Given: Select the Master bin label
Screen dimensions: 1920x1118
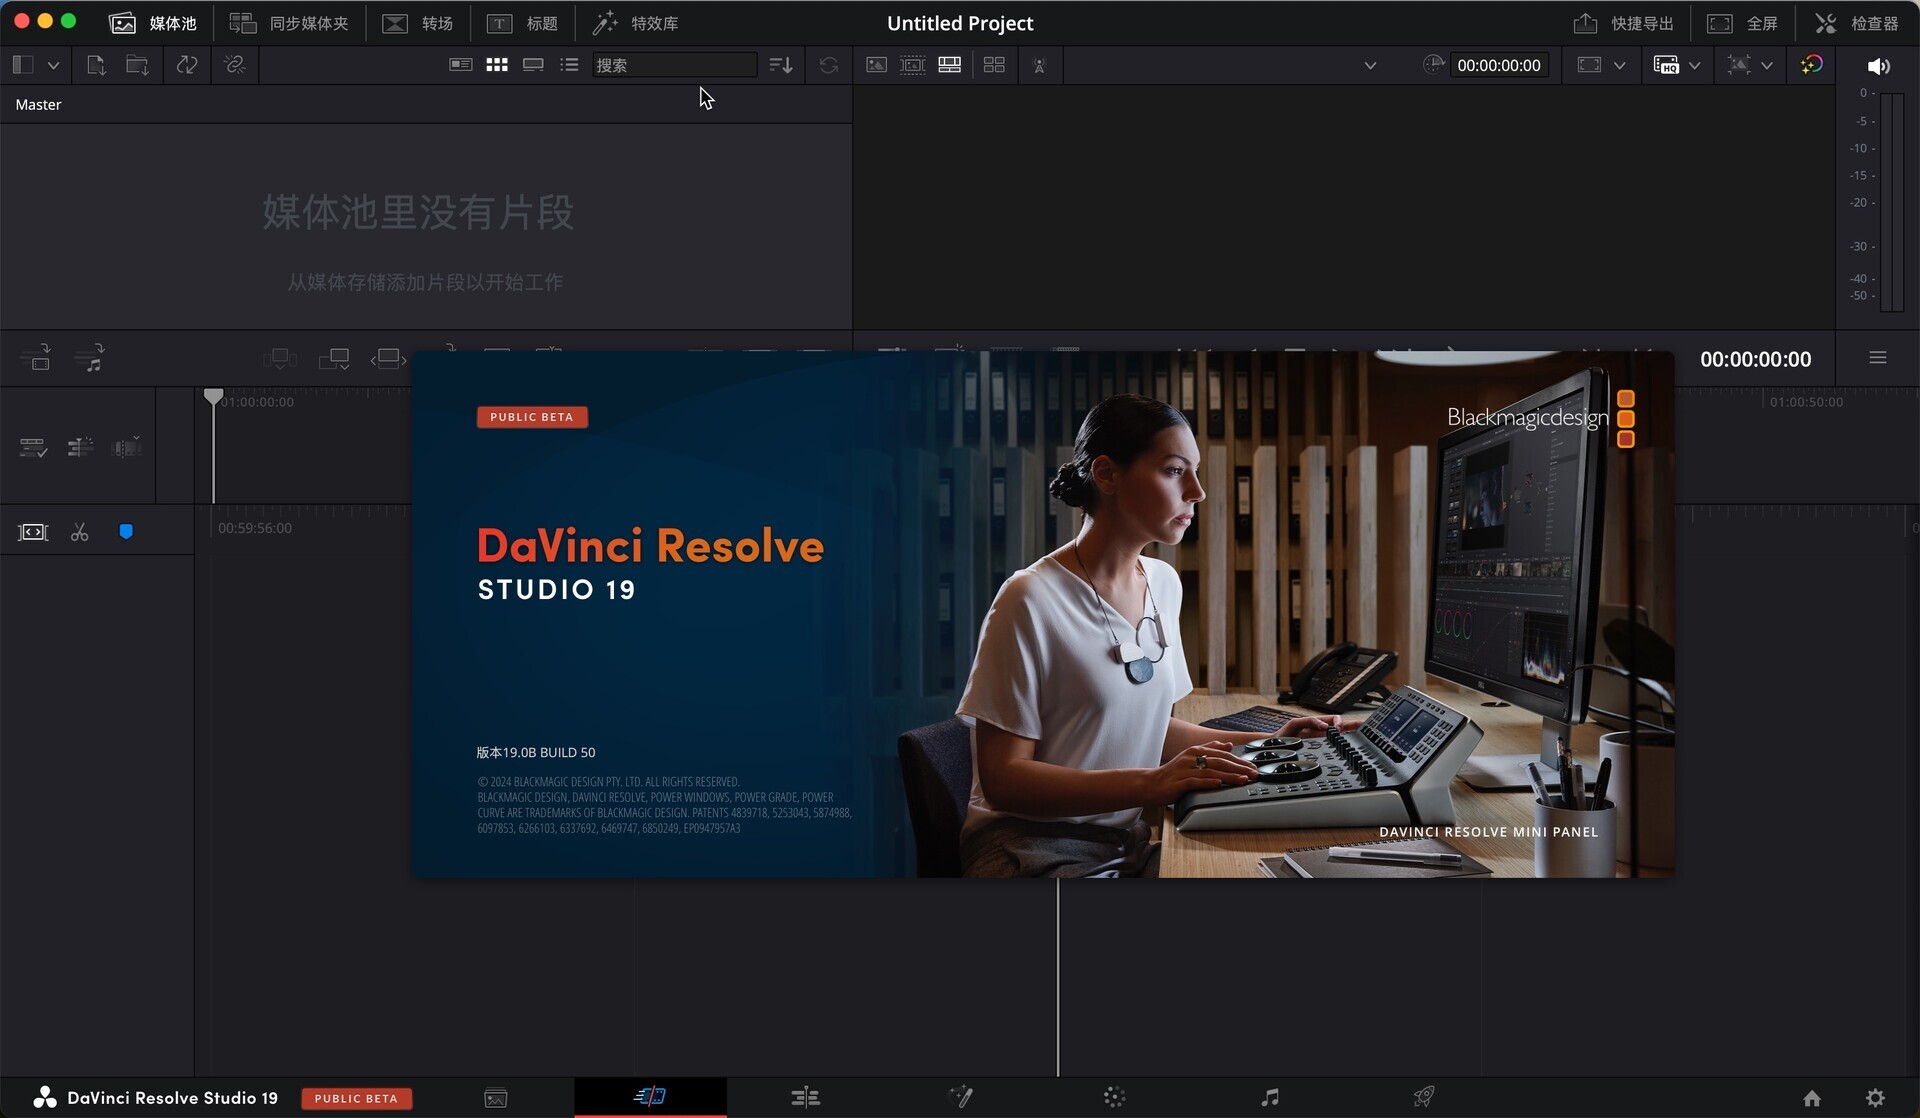Looking at the screenshot, I should point(38,104).
